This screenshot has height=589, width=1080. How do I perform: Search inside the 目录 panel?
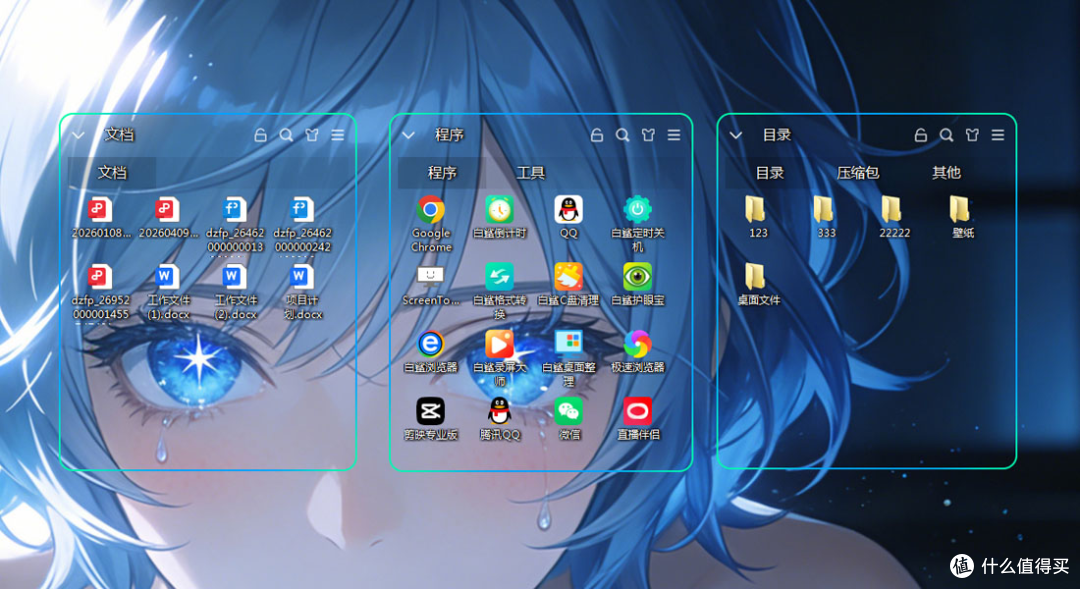pos(946,136)
